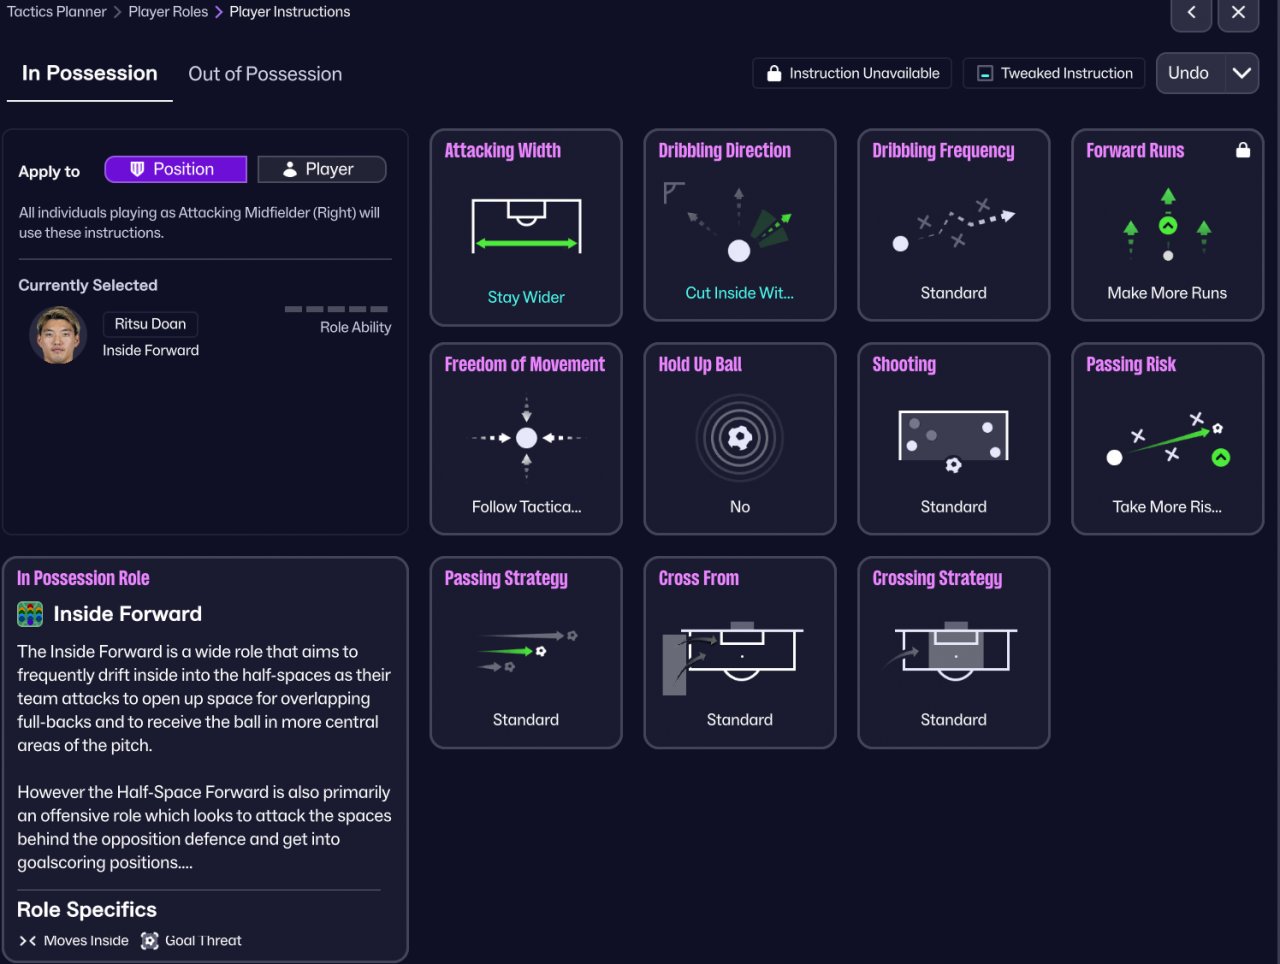Apply instructions to Position
The height and width of the screenshot is (964, 1280).
click(175, 169)
